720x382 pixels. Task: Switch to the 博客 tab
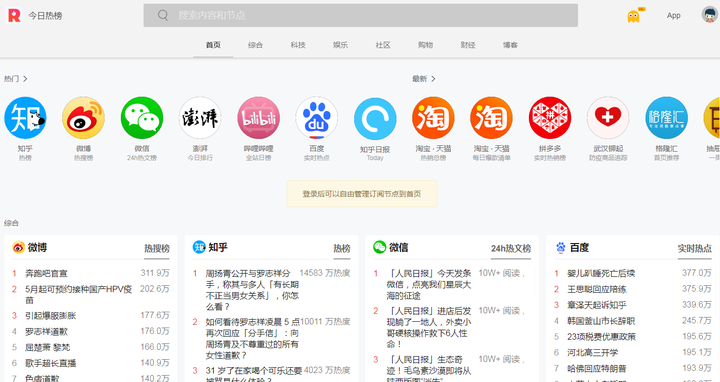(x=510, y=45)
